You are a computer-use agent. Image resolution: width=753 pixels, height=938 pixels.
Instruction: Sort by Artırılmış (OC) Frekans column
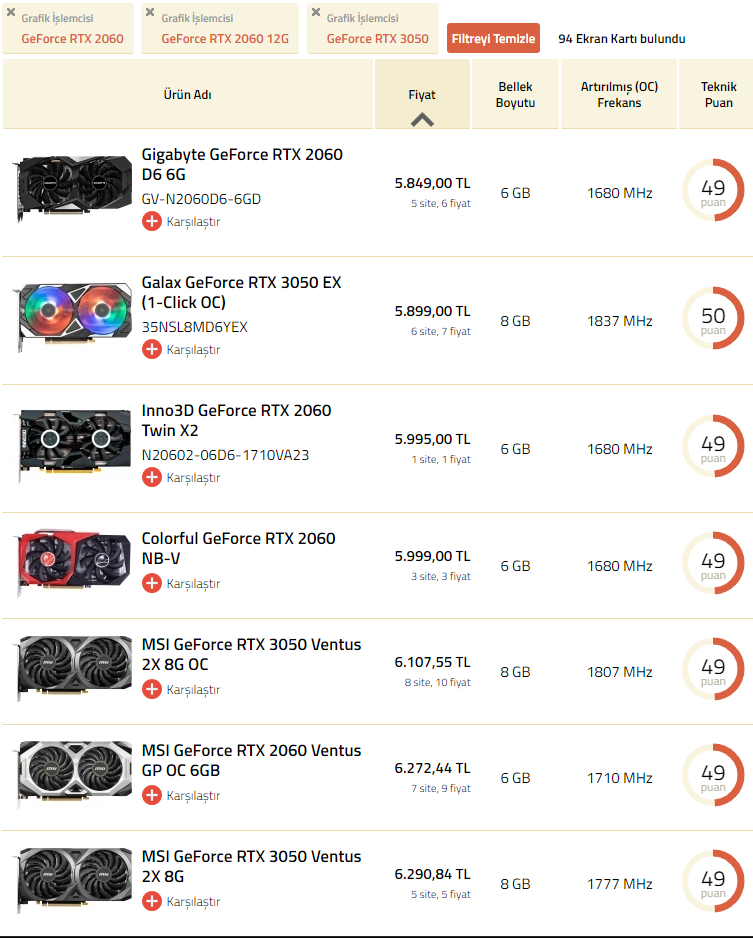[x=619, y=95]
